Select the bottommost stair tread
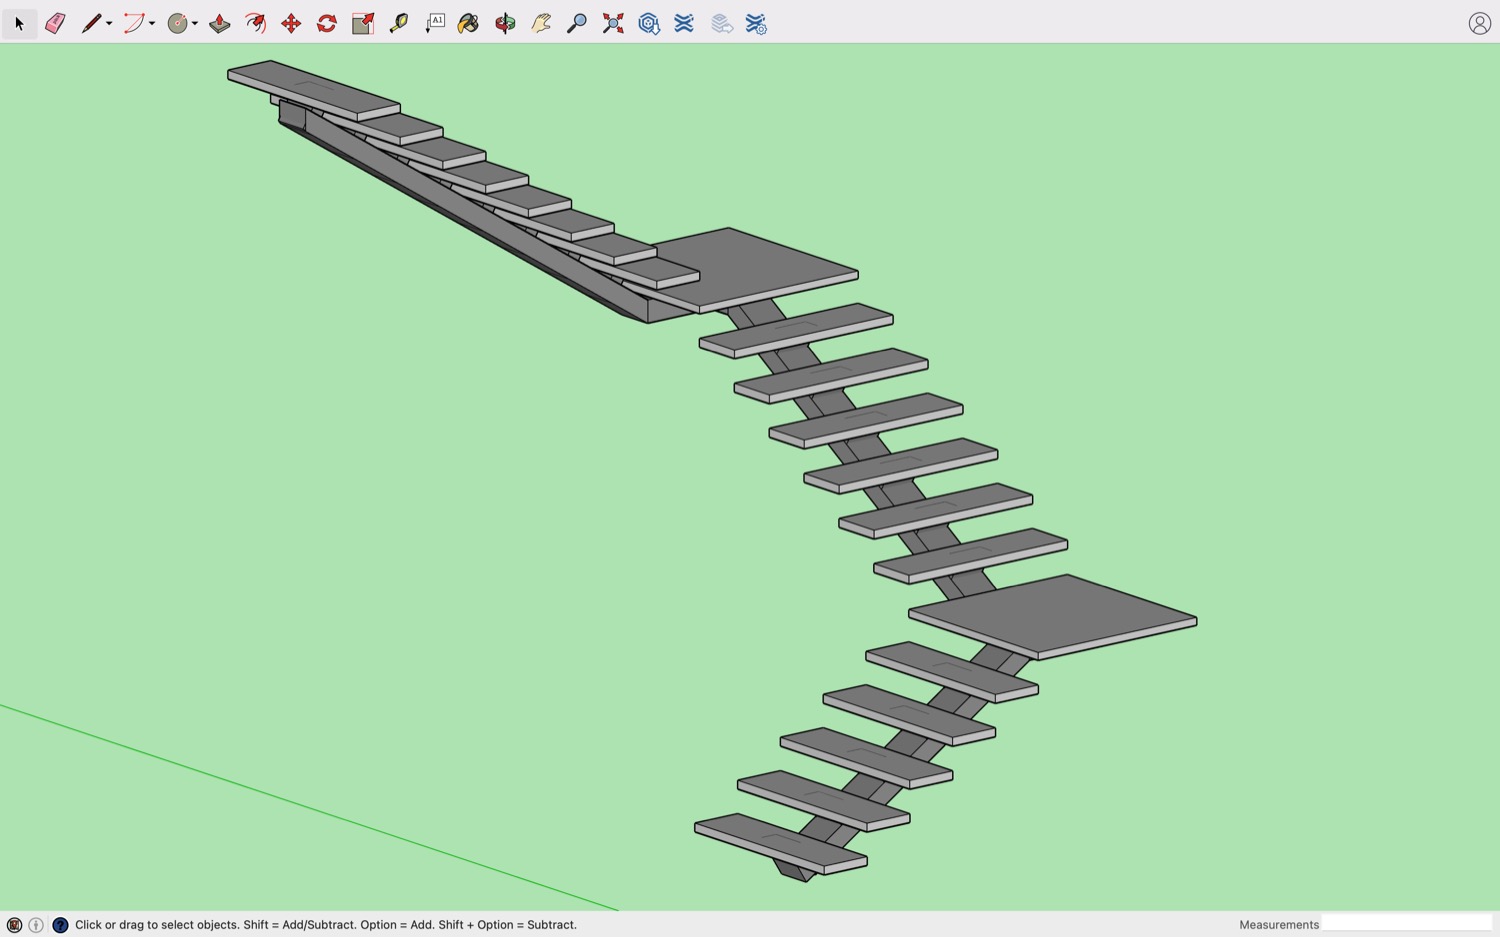Image resolution: width=1500 pixels, height=937 pixels. click(780, 843)
